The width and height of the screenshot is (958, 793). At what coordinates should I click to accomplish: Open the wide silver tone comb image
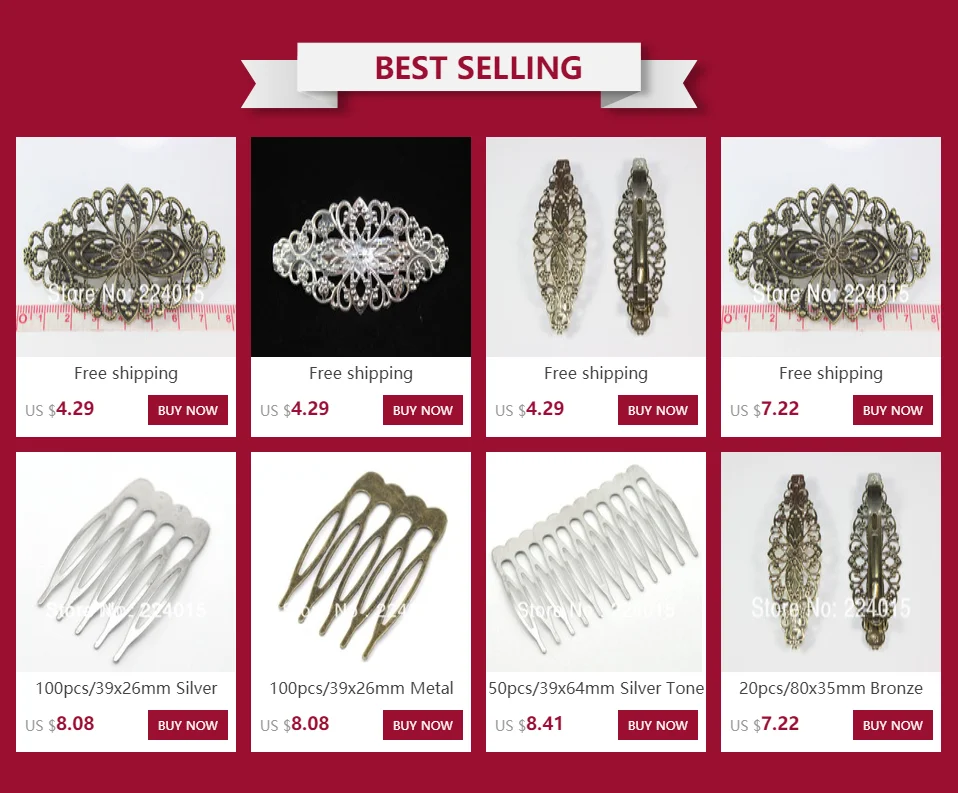pos(596,562)
